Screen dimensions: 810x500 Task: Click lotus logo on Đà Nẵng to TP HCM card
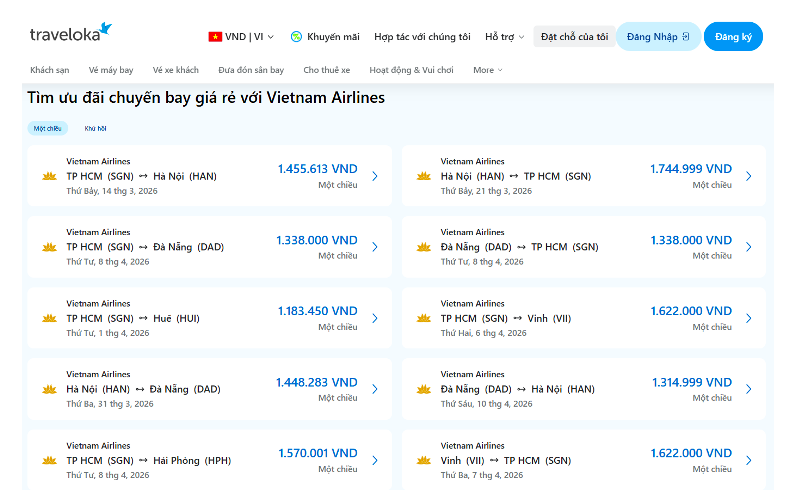coord(424,247)
